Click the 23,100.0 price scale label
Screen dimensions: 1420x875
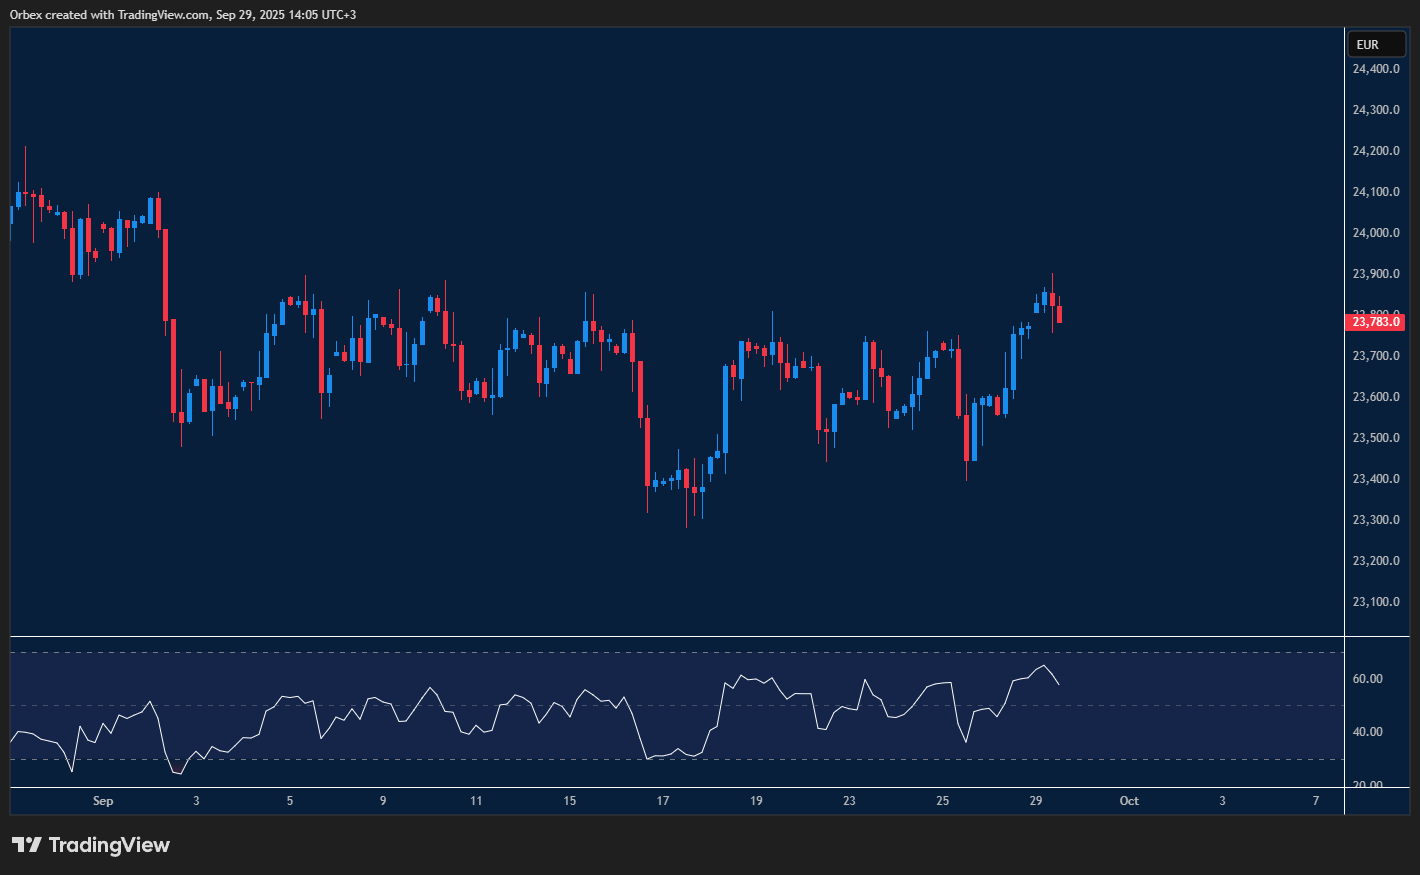1375,602
